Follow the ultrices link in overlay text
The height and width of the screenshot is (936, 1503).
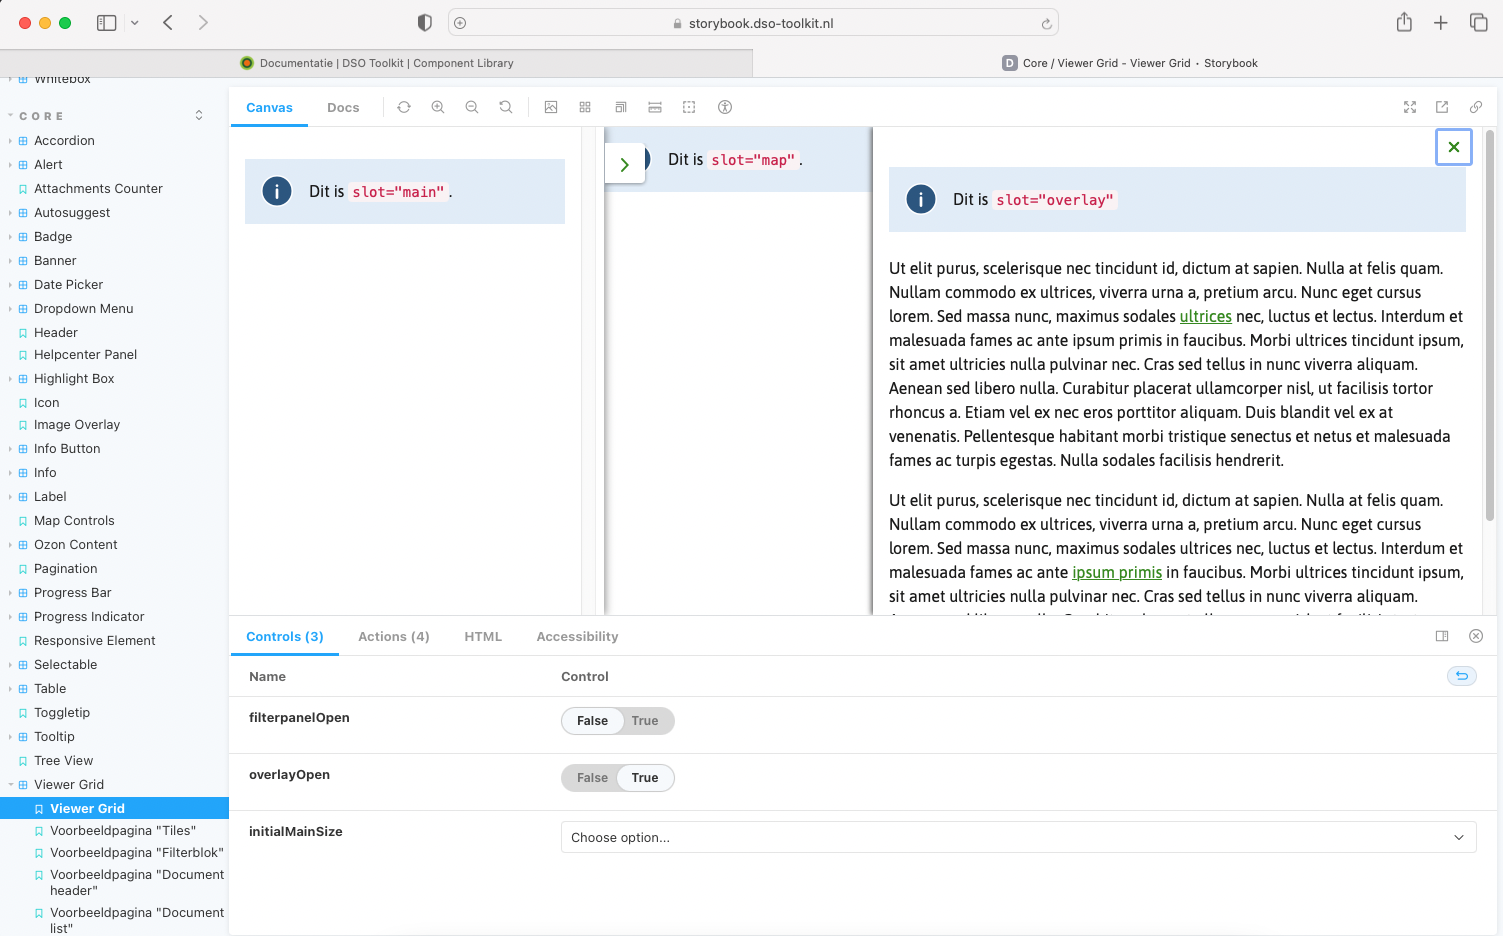click(x=1205, y=316)
